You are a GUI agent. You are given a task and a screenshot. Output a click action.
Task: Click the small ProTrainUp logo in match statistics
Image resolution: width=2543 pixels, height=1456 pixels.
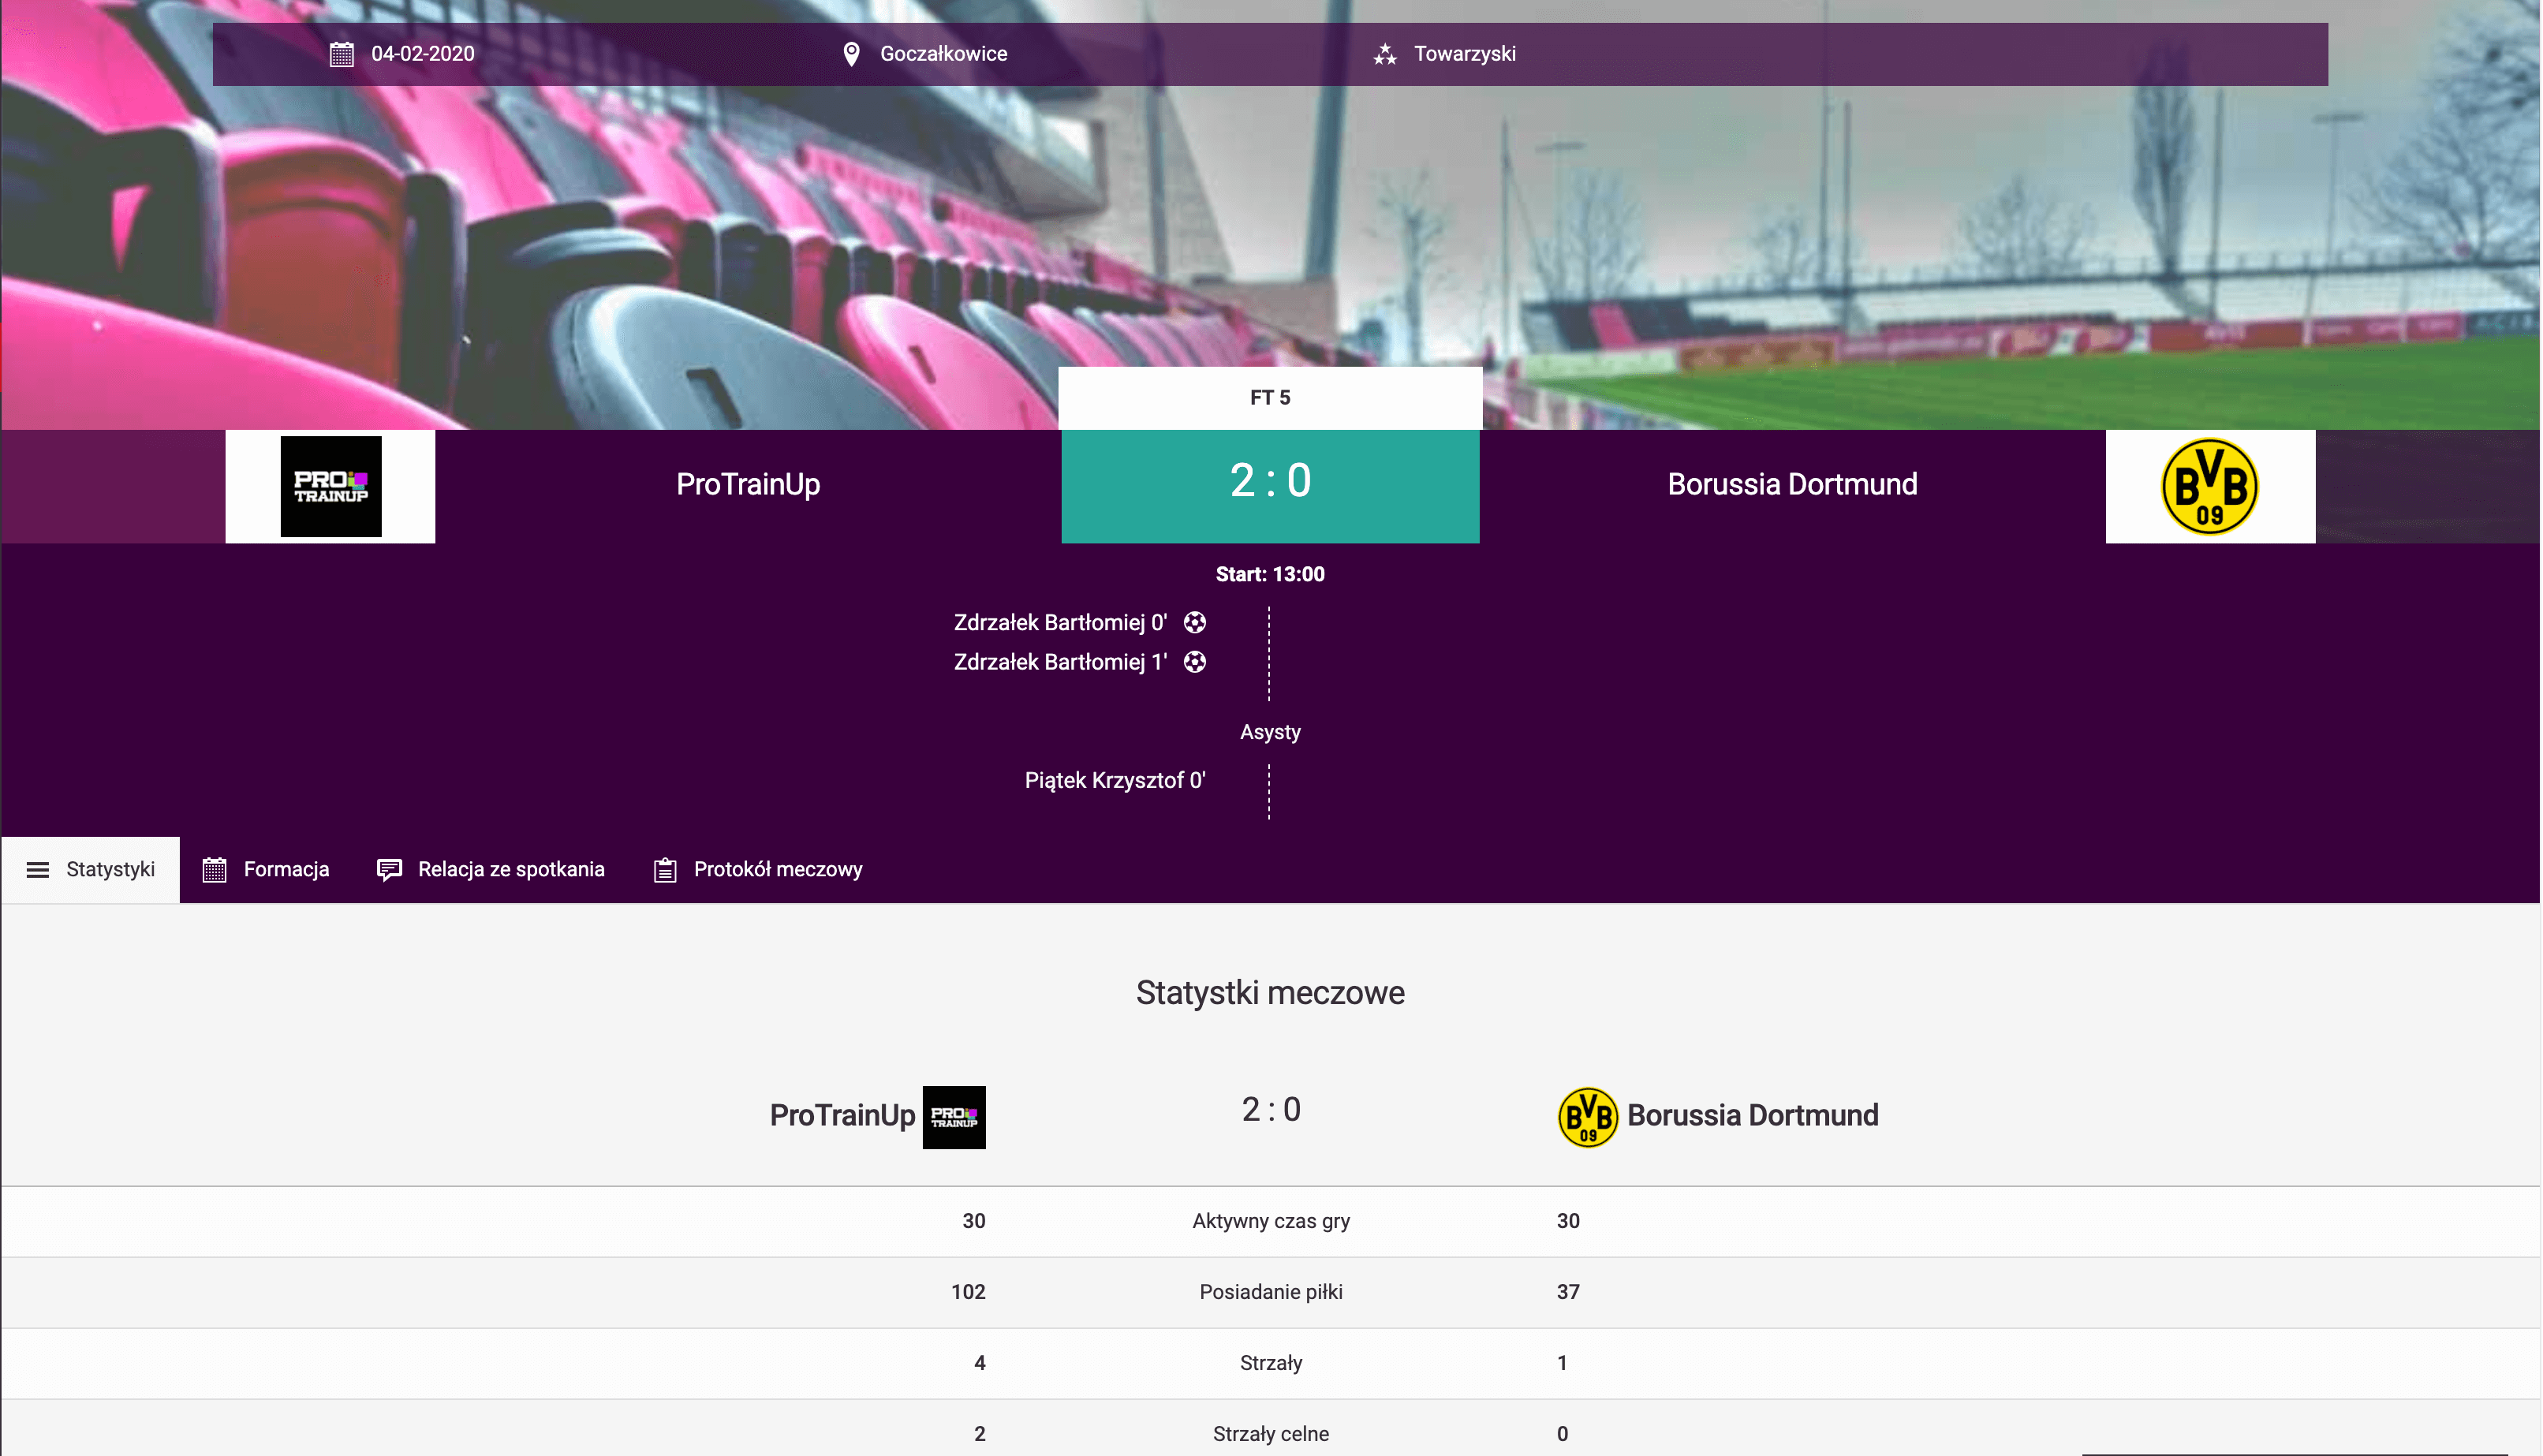pos(954,1117)
